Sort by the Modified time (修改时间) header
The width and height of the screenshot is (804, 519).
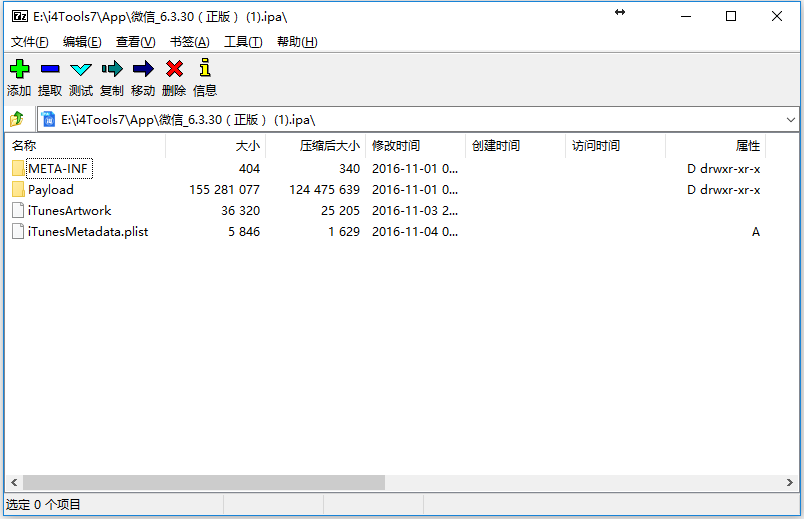(x=396, y=146)
